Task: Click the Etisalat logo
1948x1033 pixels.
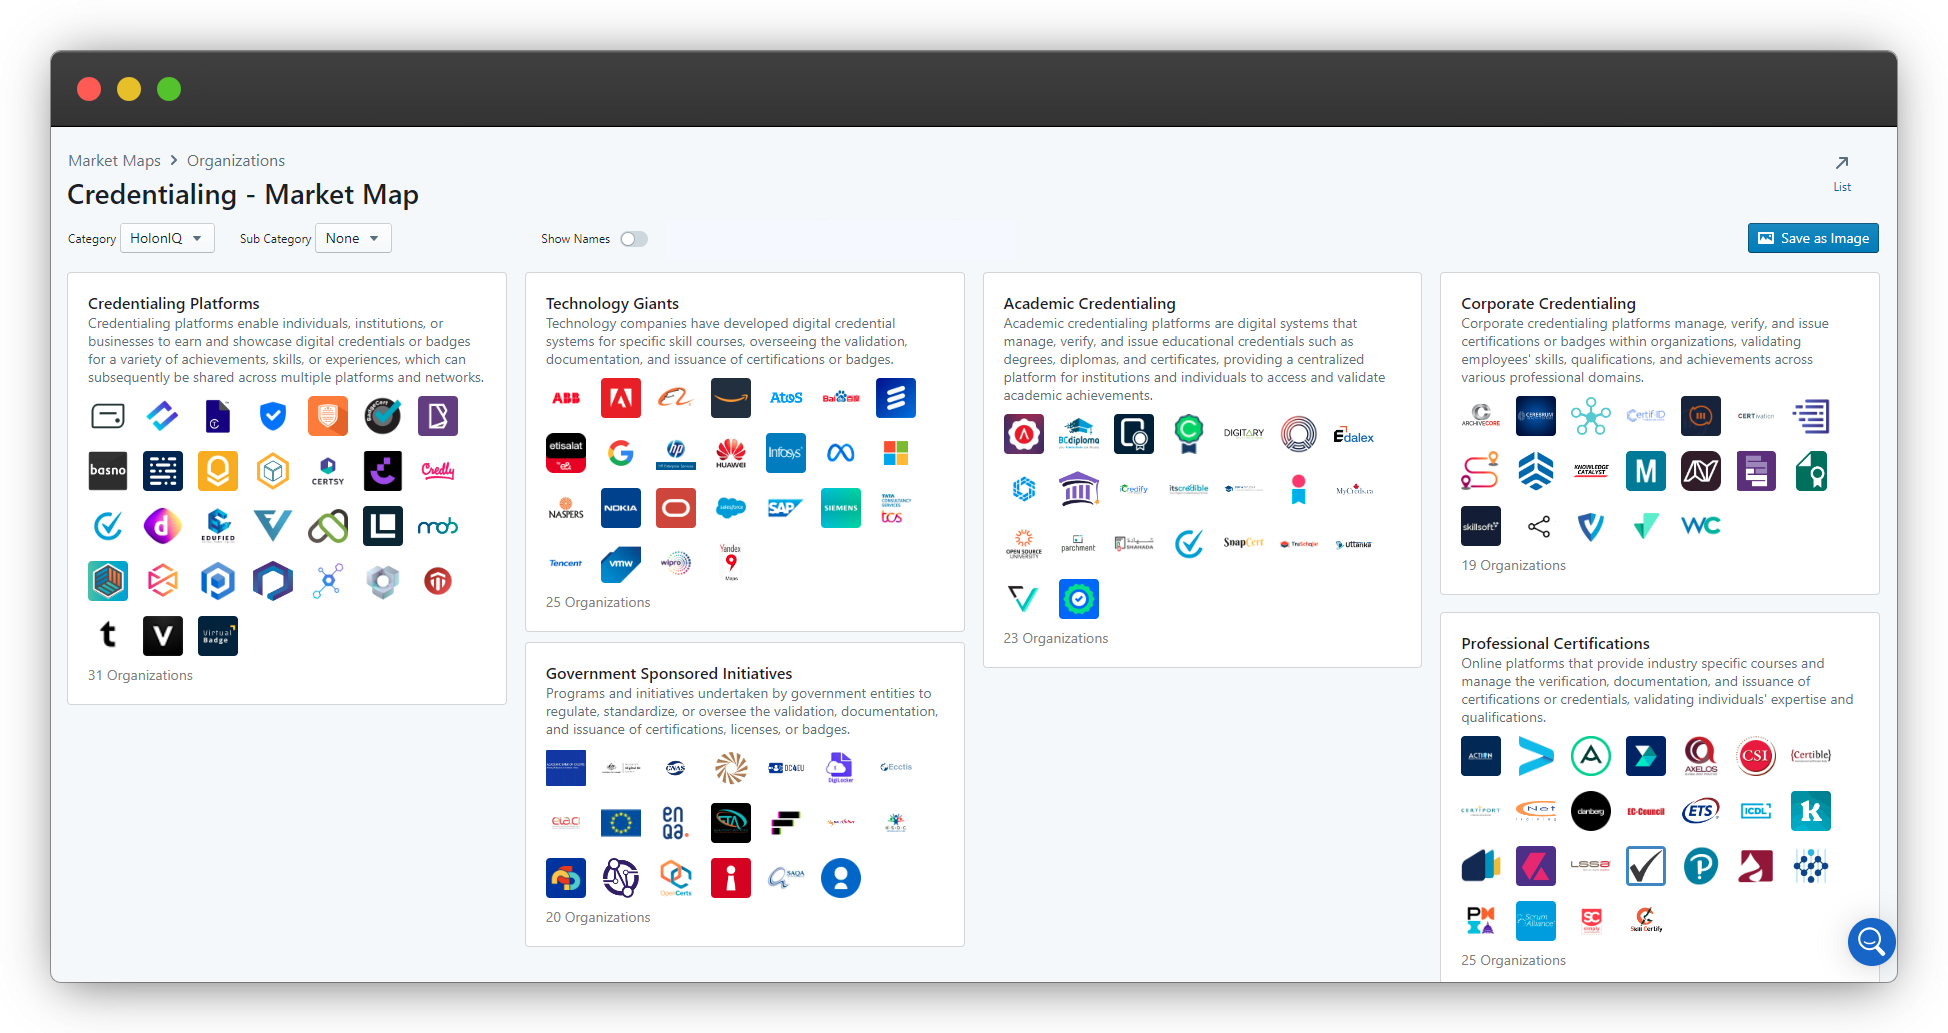Action: point(566,453)
